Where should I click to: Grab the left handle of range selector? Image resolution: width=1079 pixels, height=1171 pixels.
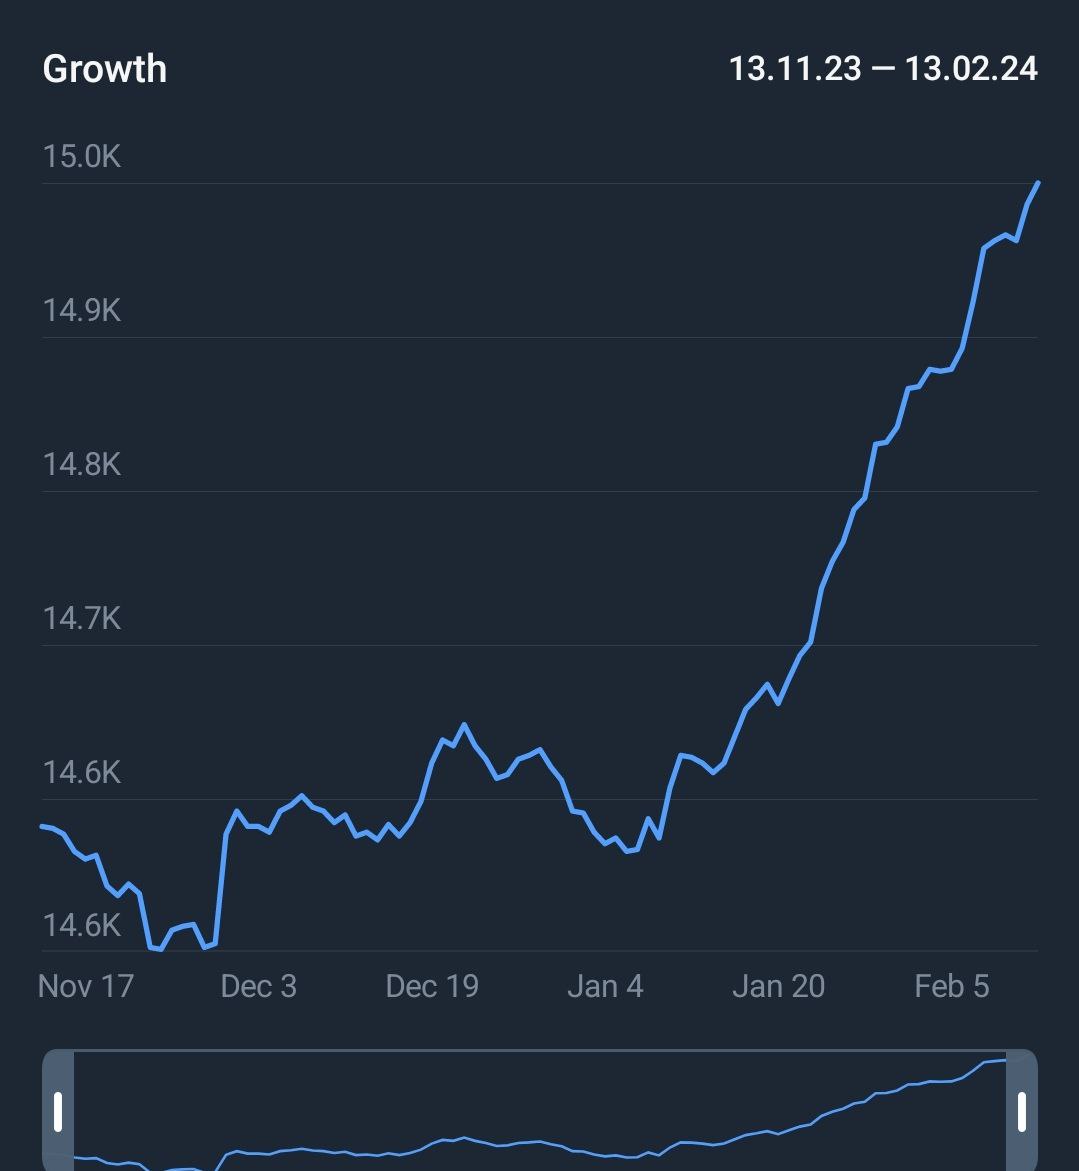point(58,1111)
